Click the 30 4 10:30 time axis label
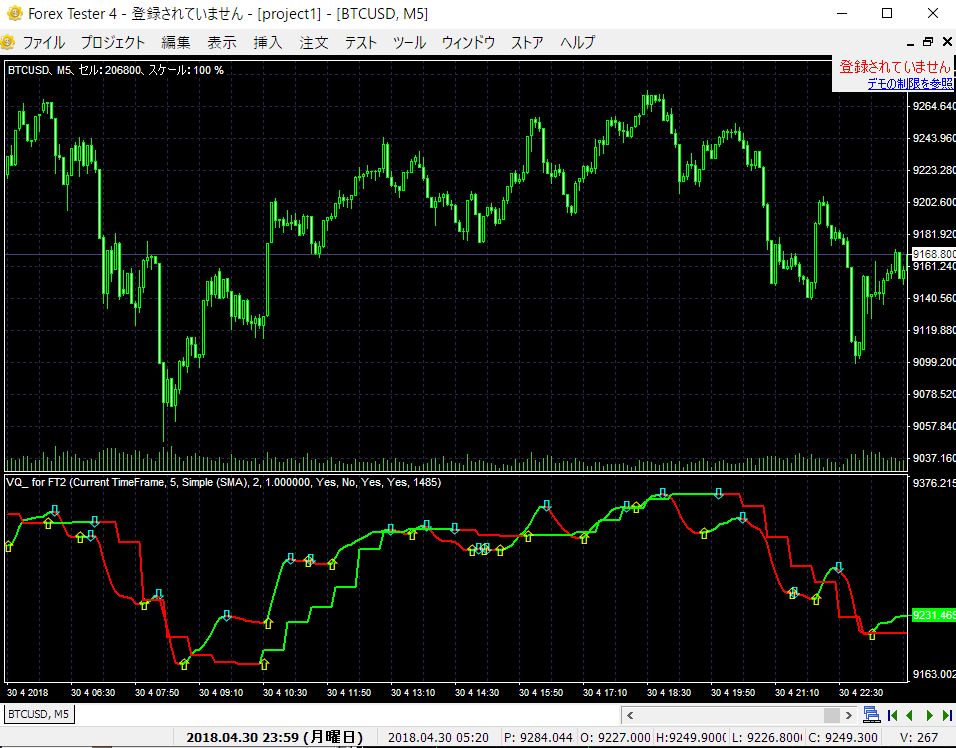 (285, 693)
